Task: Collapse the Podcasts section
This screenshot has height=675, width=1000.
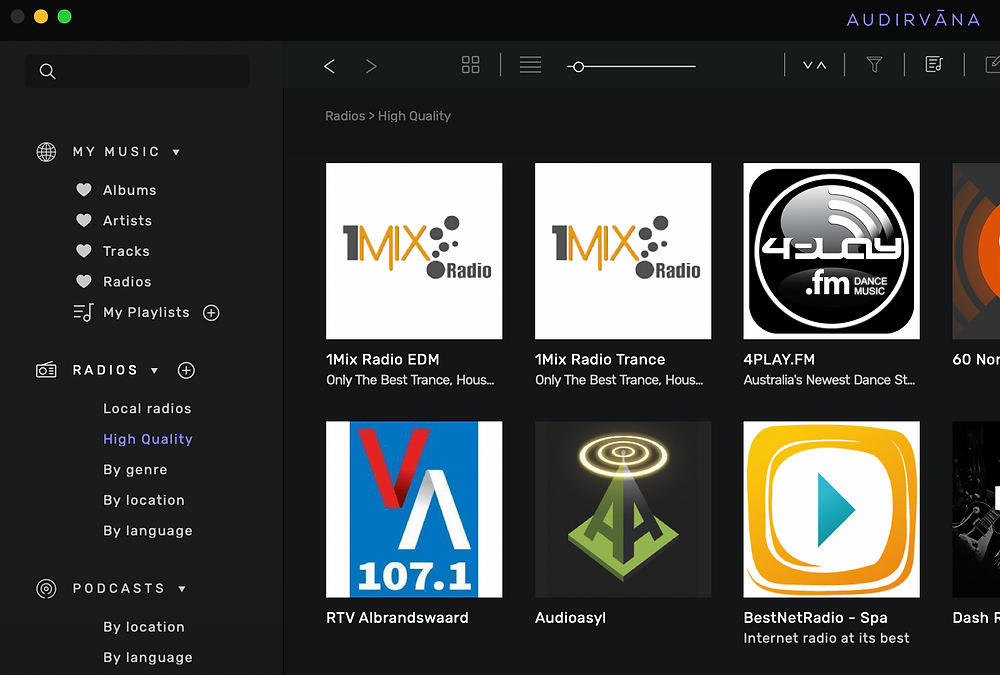Action: coord(182,589)
